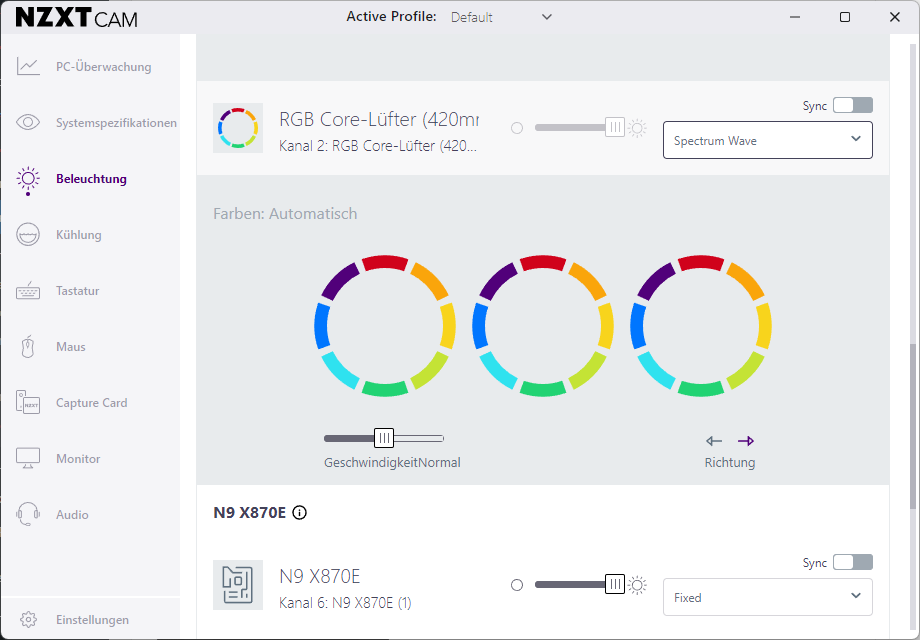Open Systemspezifikationen via the eye icon
The width and height of the screenshot is (920, 640).
28,123
